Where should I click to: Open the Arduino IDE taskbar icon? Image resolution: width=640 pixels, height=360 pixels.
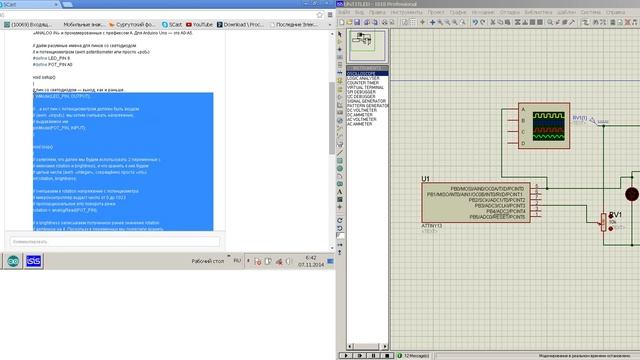click(x=13, y=261)
